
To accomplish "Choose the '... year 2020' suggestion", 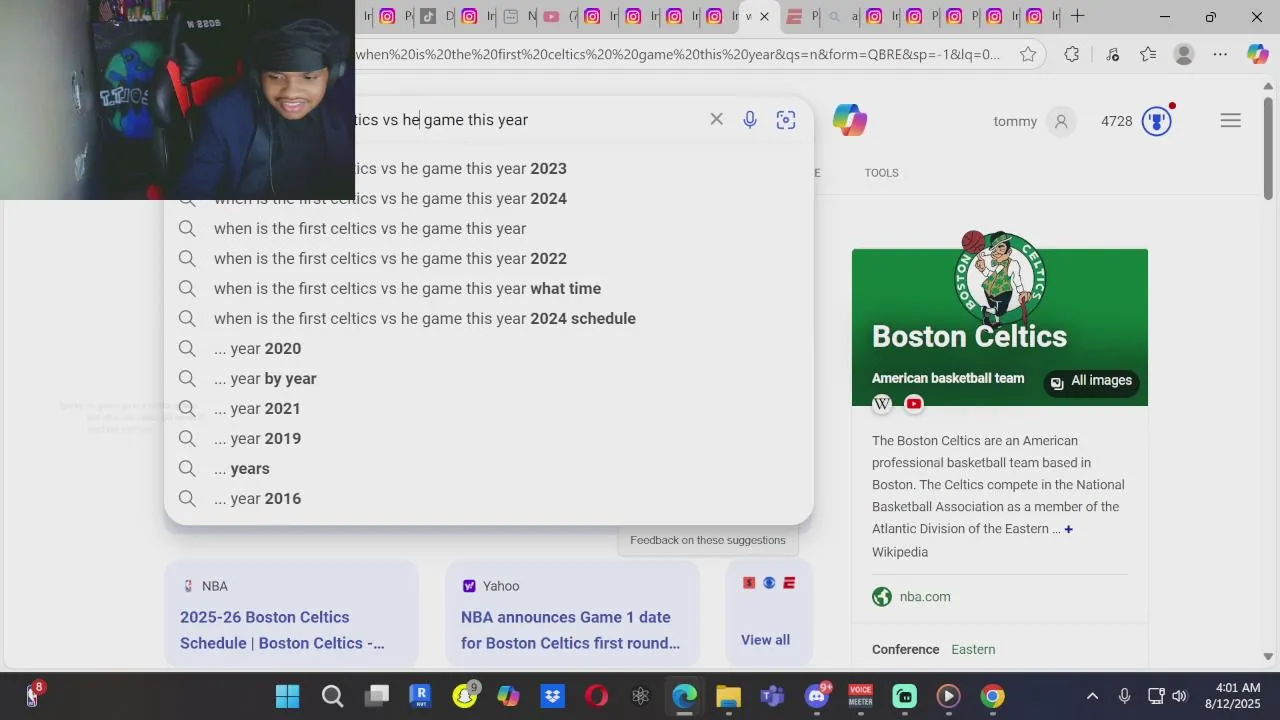I will click(x=488, y=348).
